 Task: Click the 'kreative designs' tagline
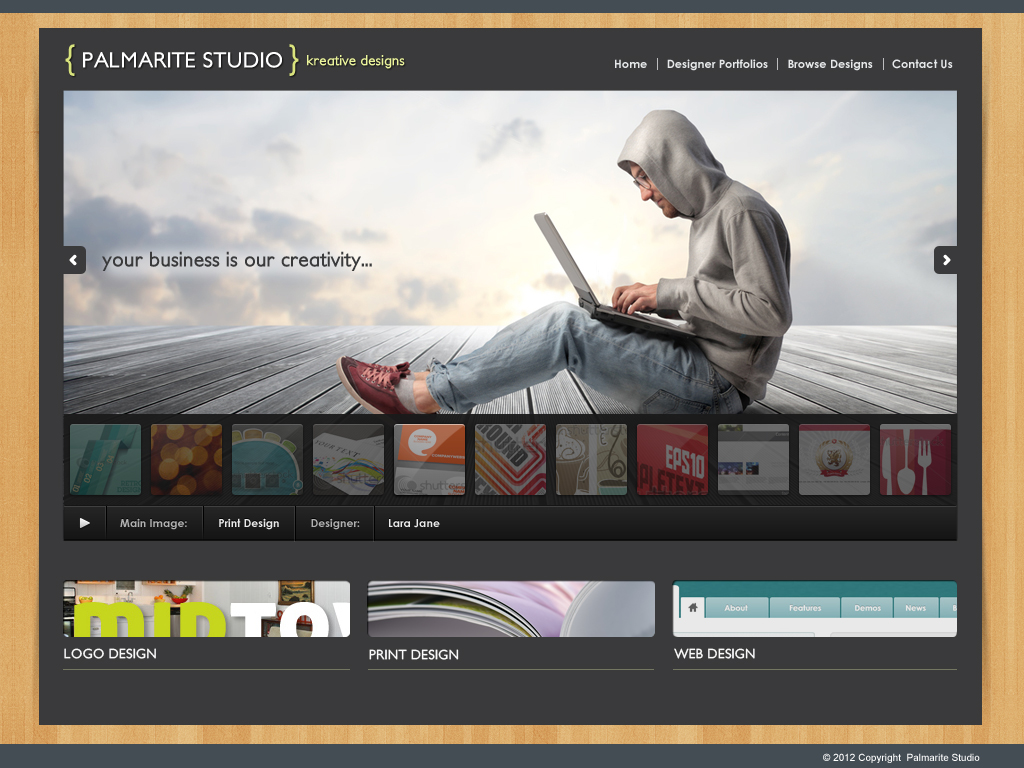(x=355, y=61)
